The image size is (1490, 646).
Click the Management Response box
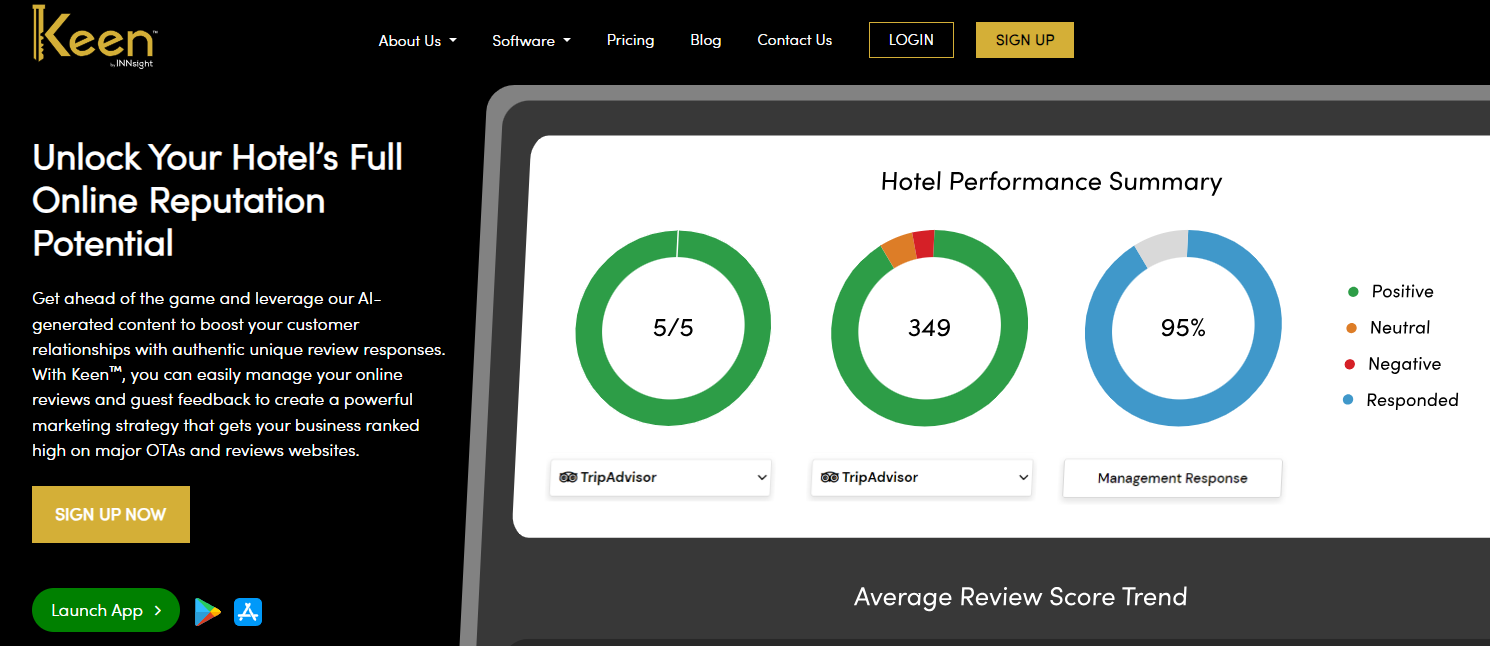point(1172,478)
